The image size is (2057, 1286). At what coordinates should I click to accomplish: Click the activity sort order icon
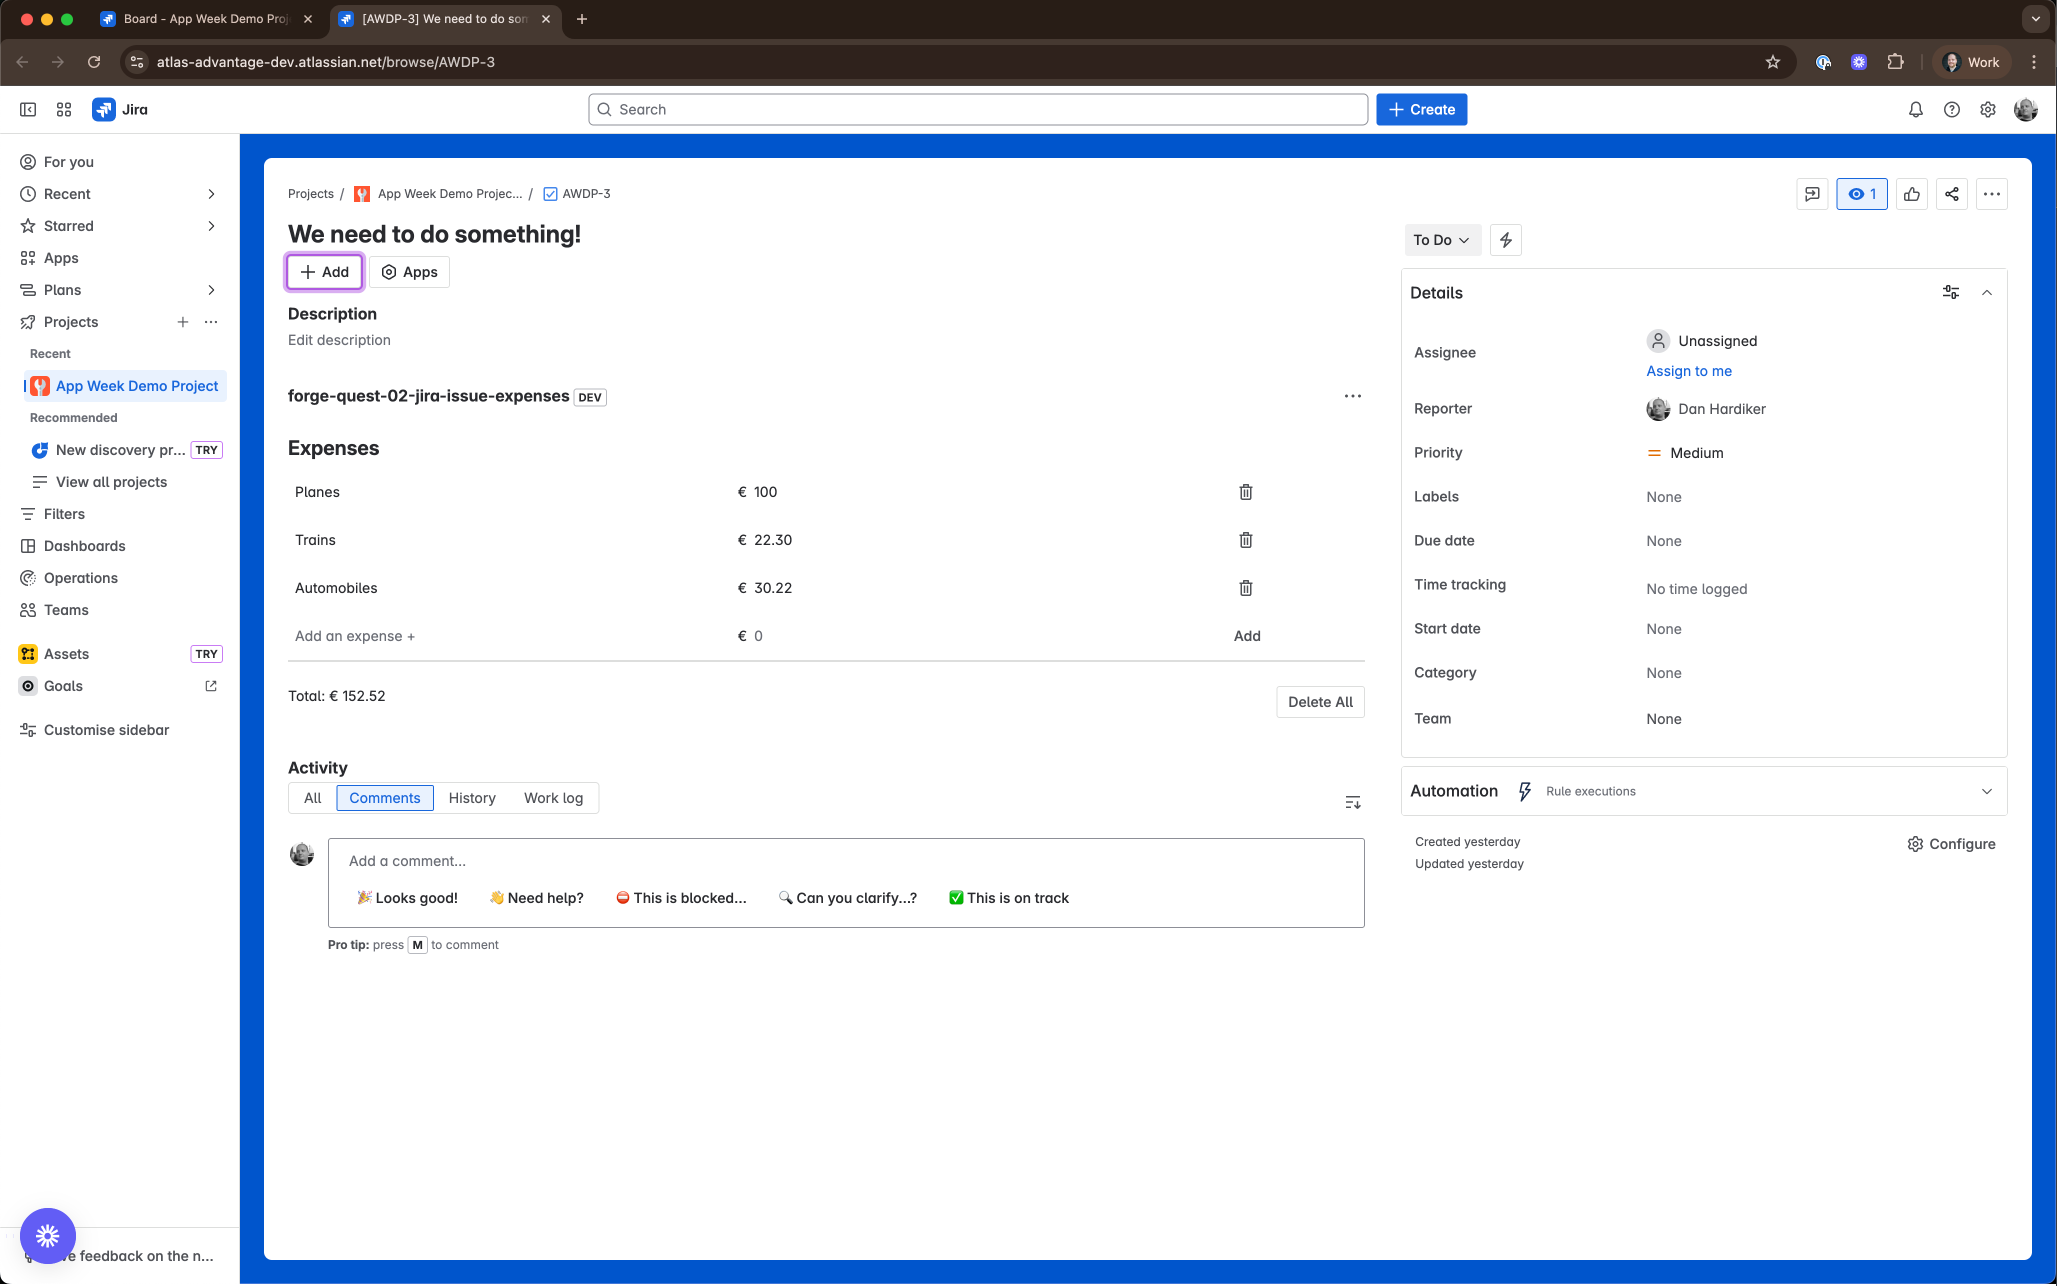1352,802
